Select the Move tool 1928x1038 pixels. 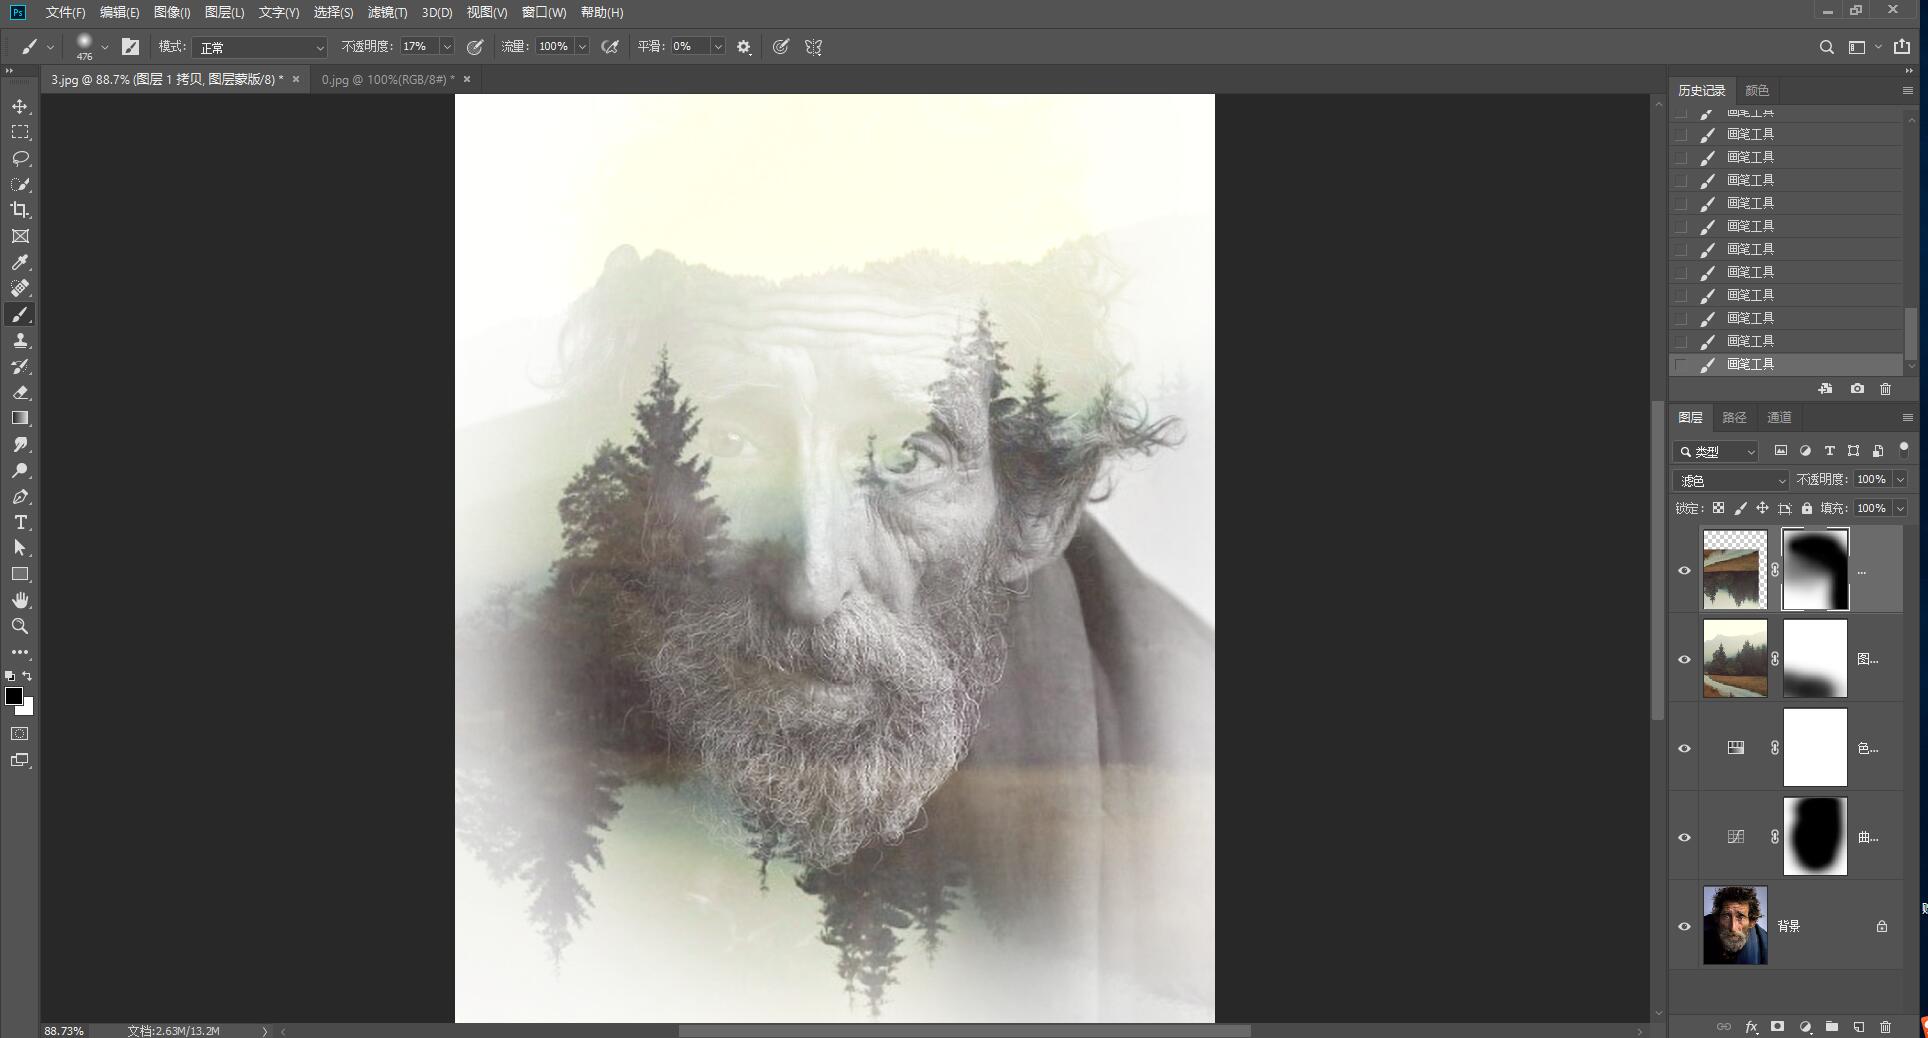click(x=20, y=106)
